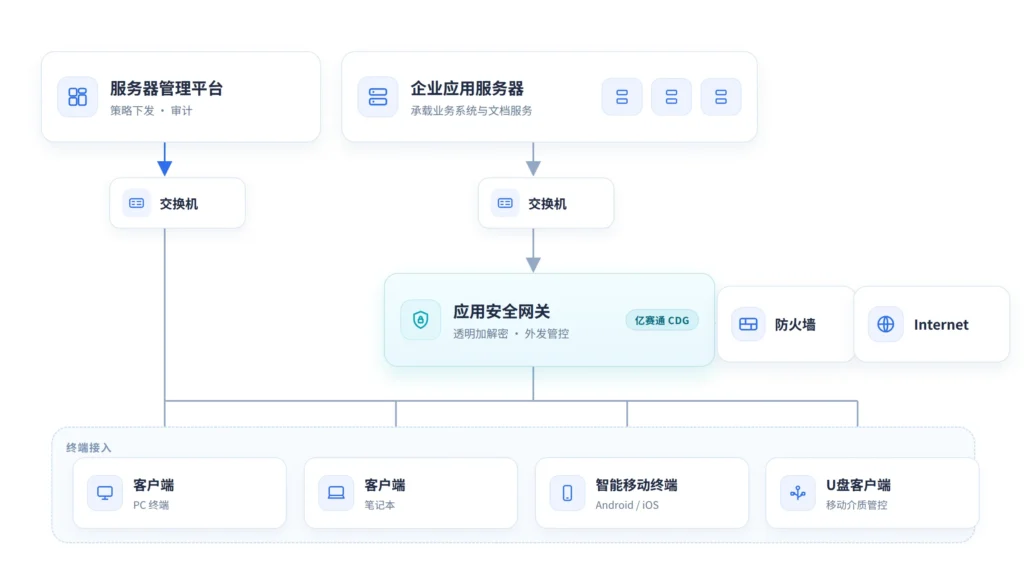1024x580 pixels.
Task: Click 交换机 label under 企业应用服务器
Action: click(547, 204)
